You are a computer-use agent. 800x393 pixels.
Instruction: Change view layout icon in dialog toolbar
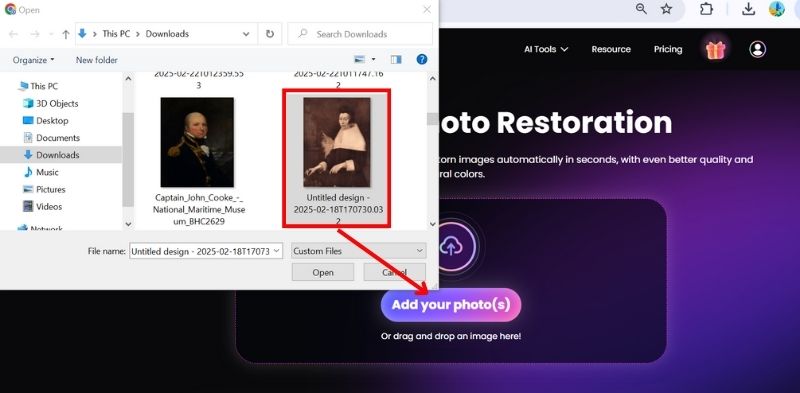[360, 60]
